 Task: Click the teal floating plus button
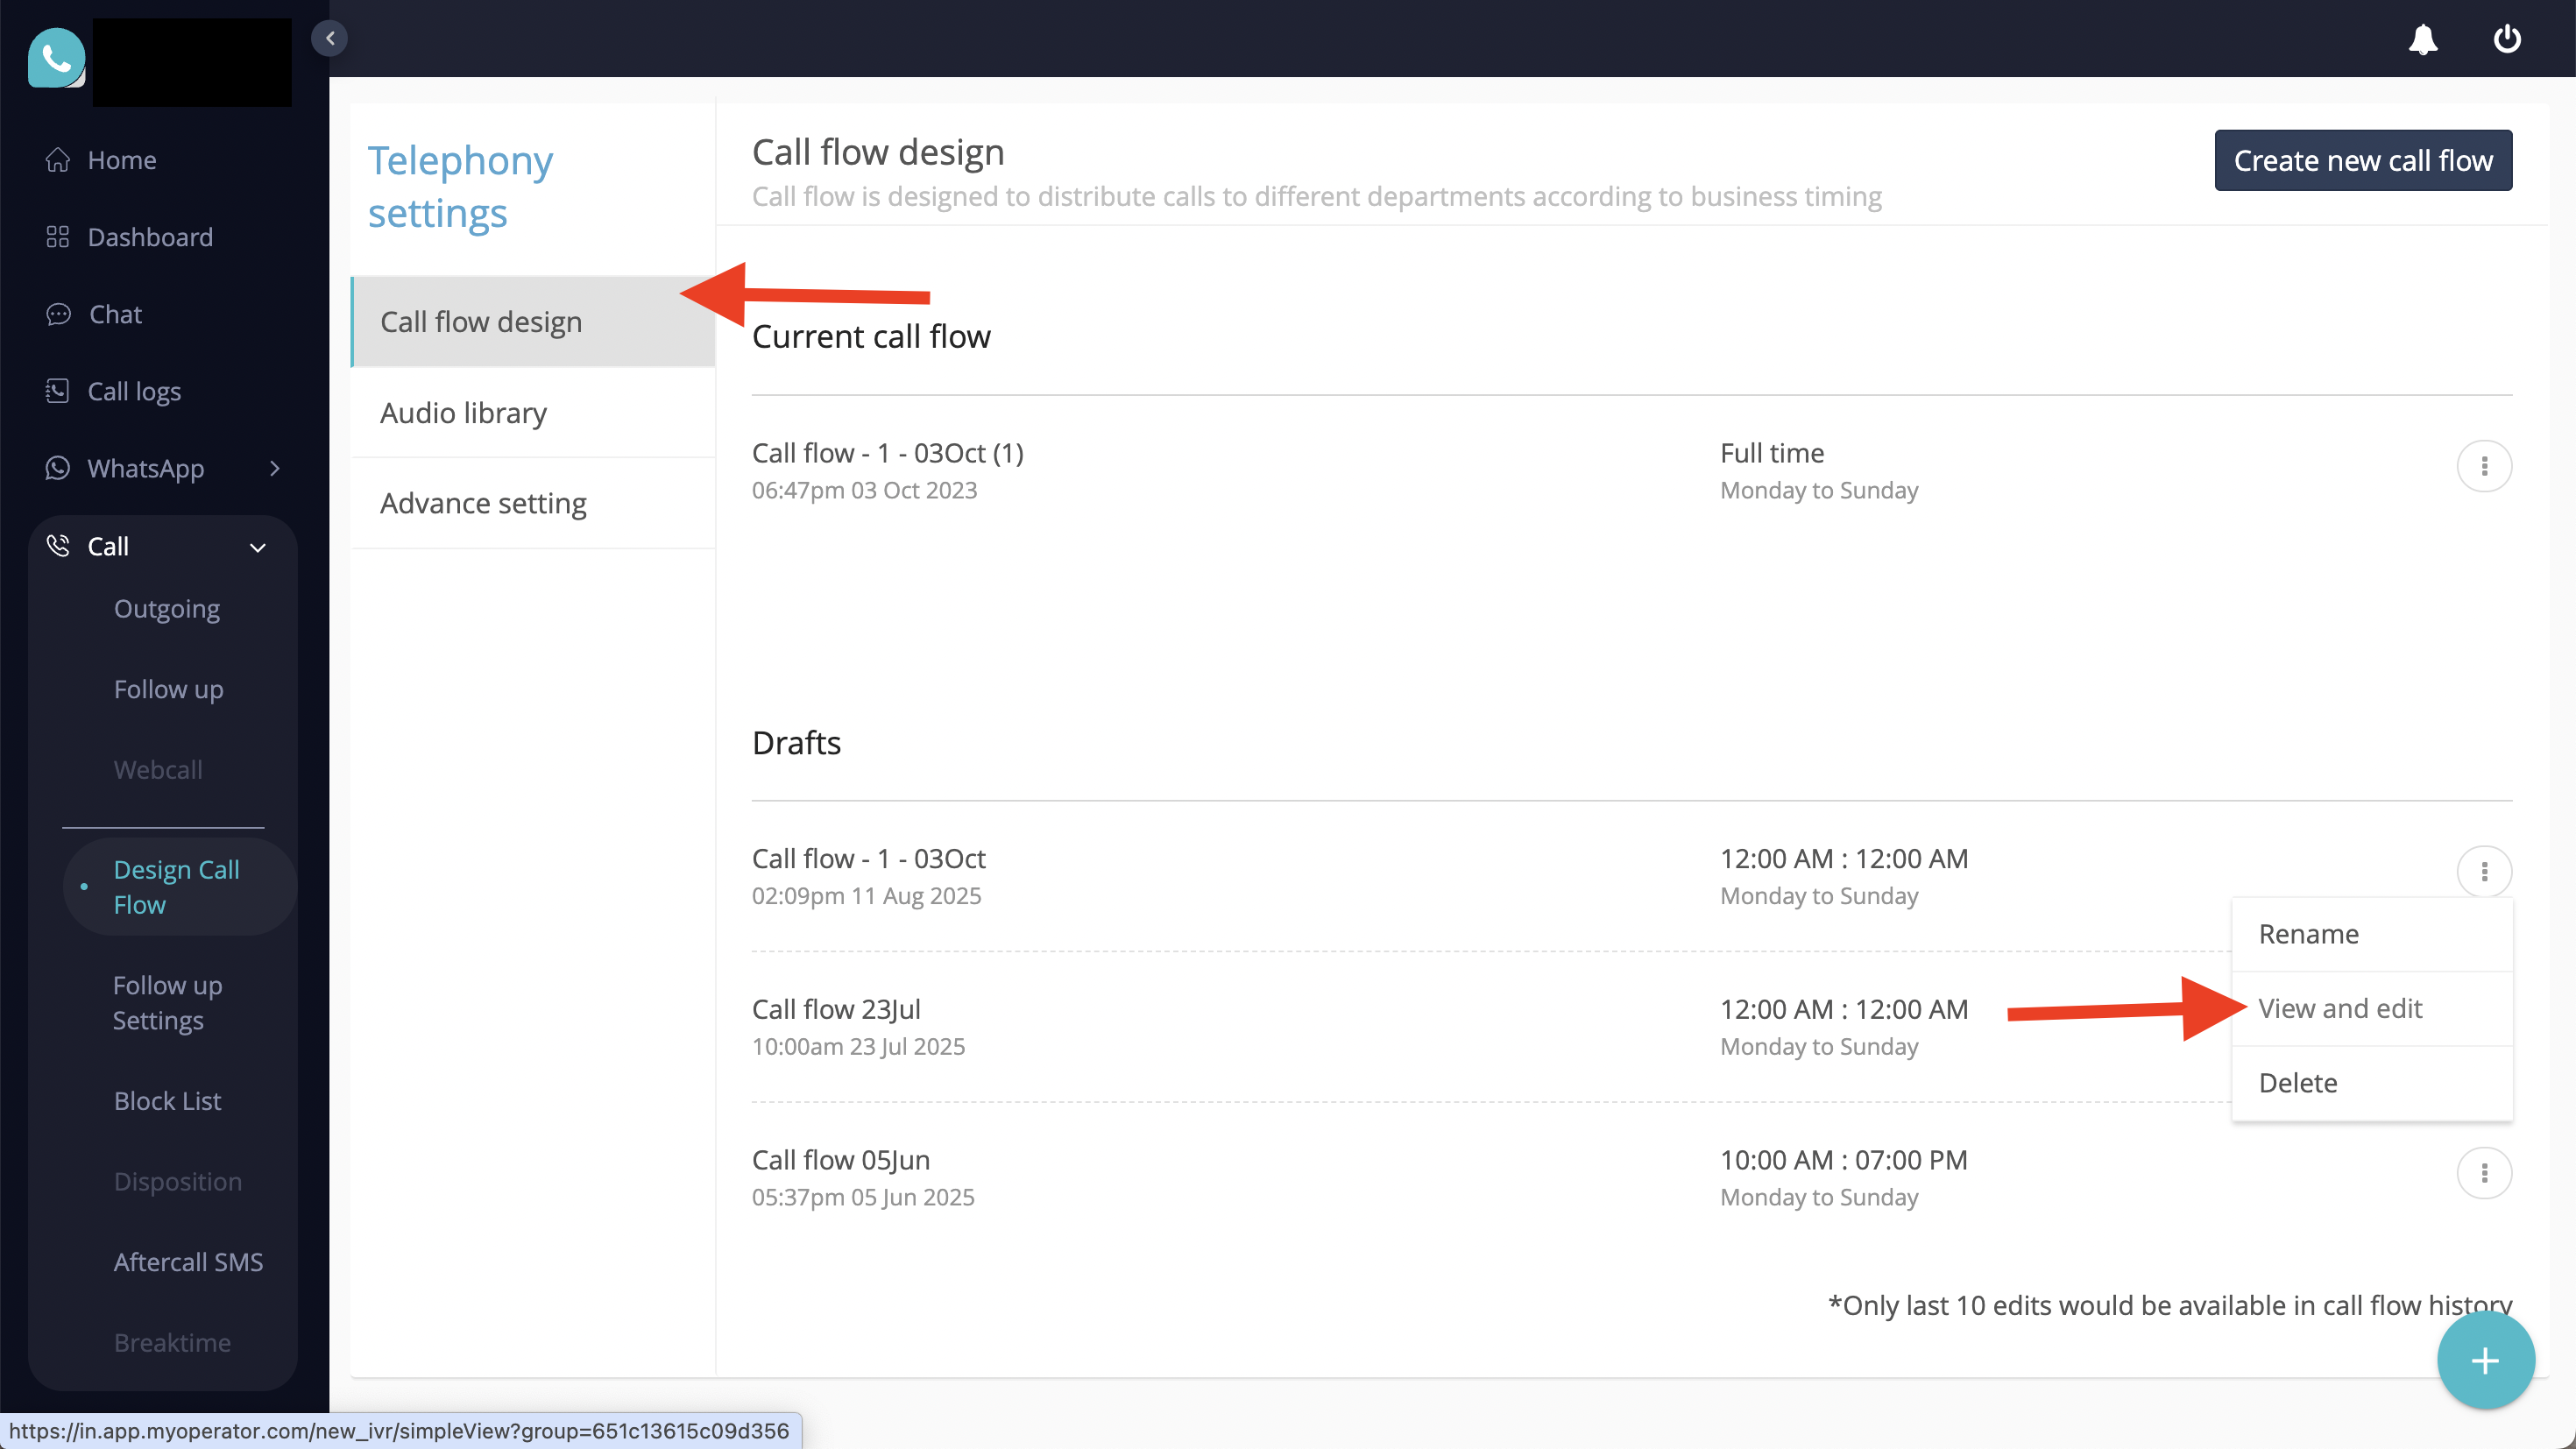pos(2485,1360)
